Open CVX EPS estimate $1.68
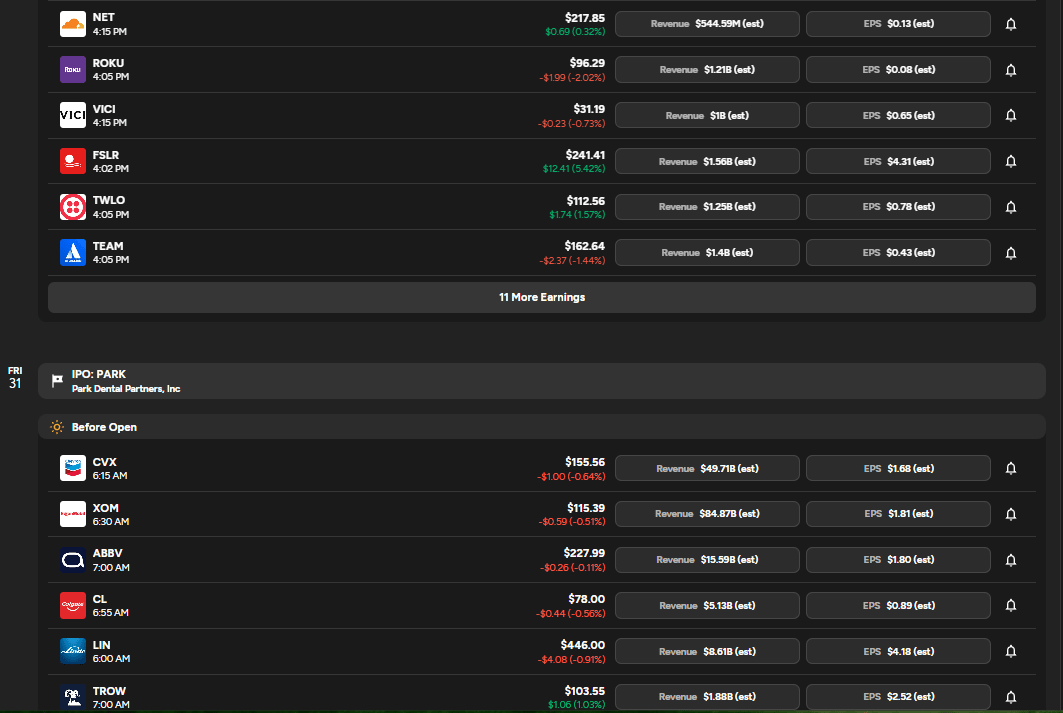Screen dimensions: 1063x713 point(898,468)
